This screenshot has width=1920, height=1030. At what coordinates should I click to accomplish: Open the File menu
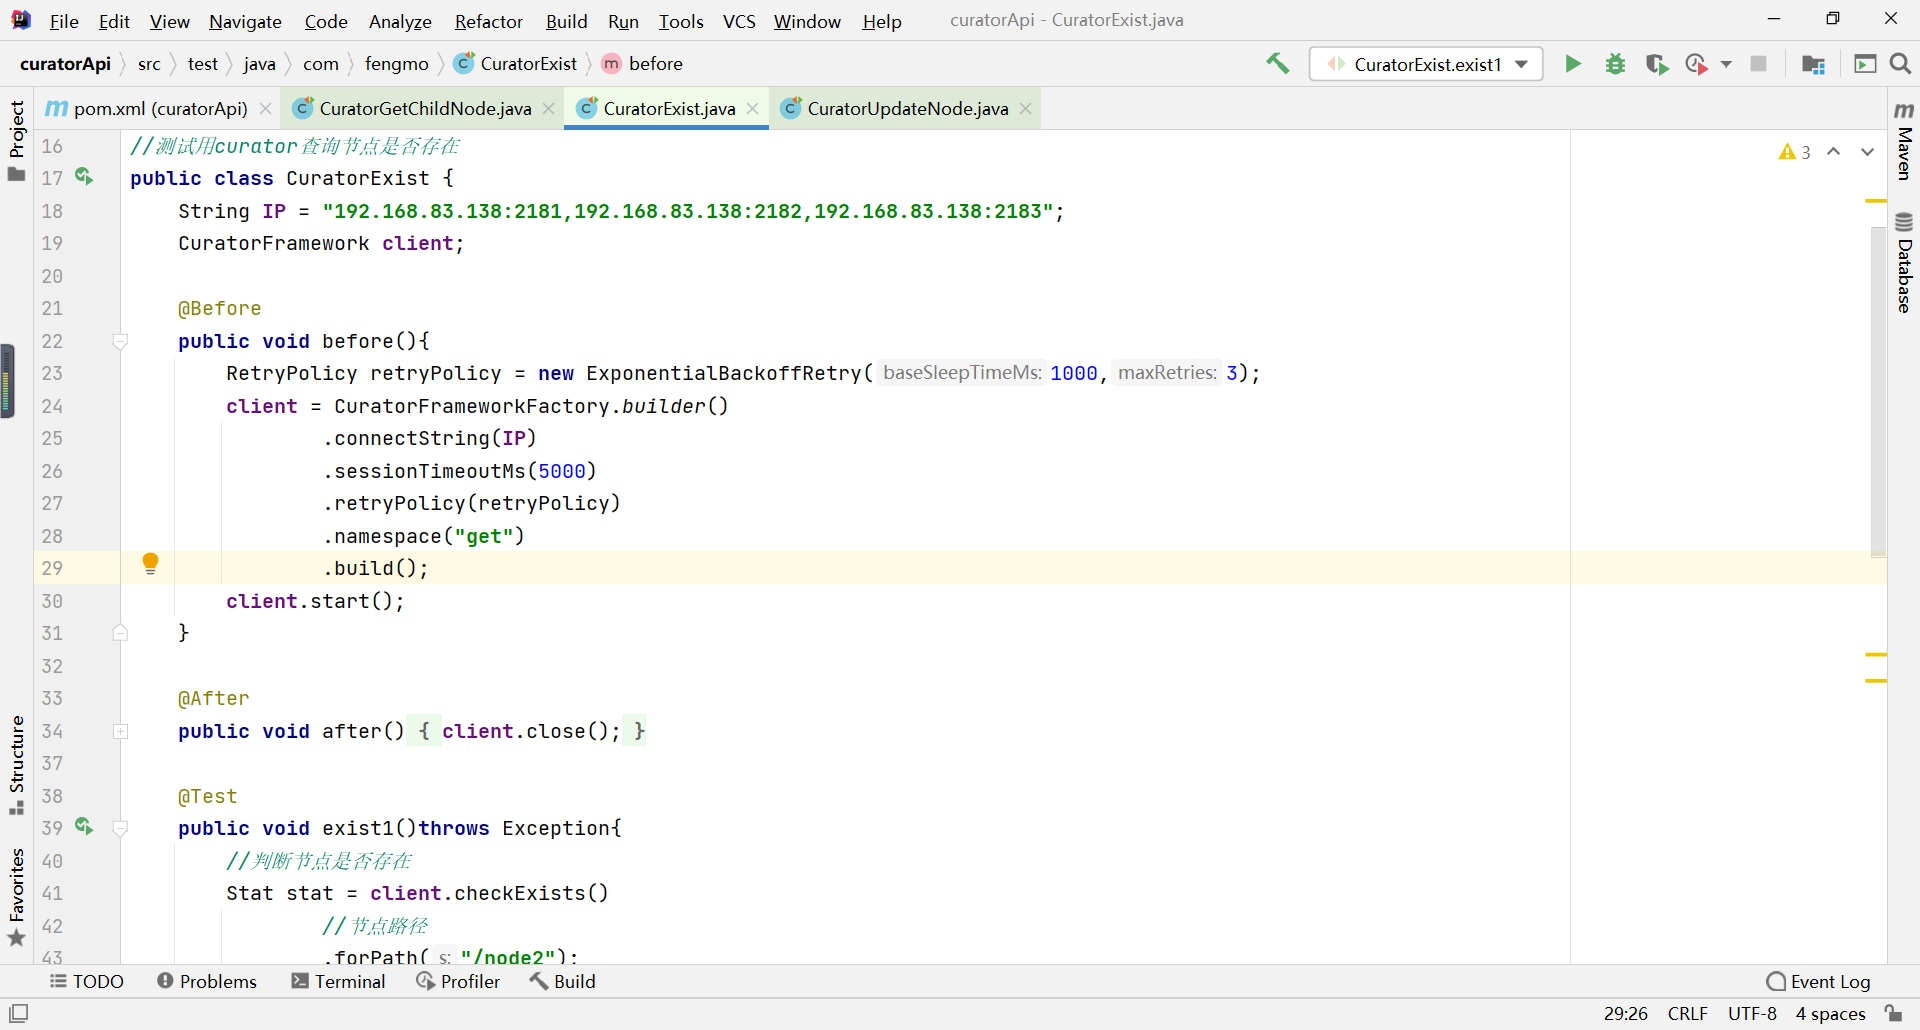(x=64, y=21)
